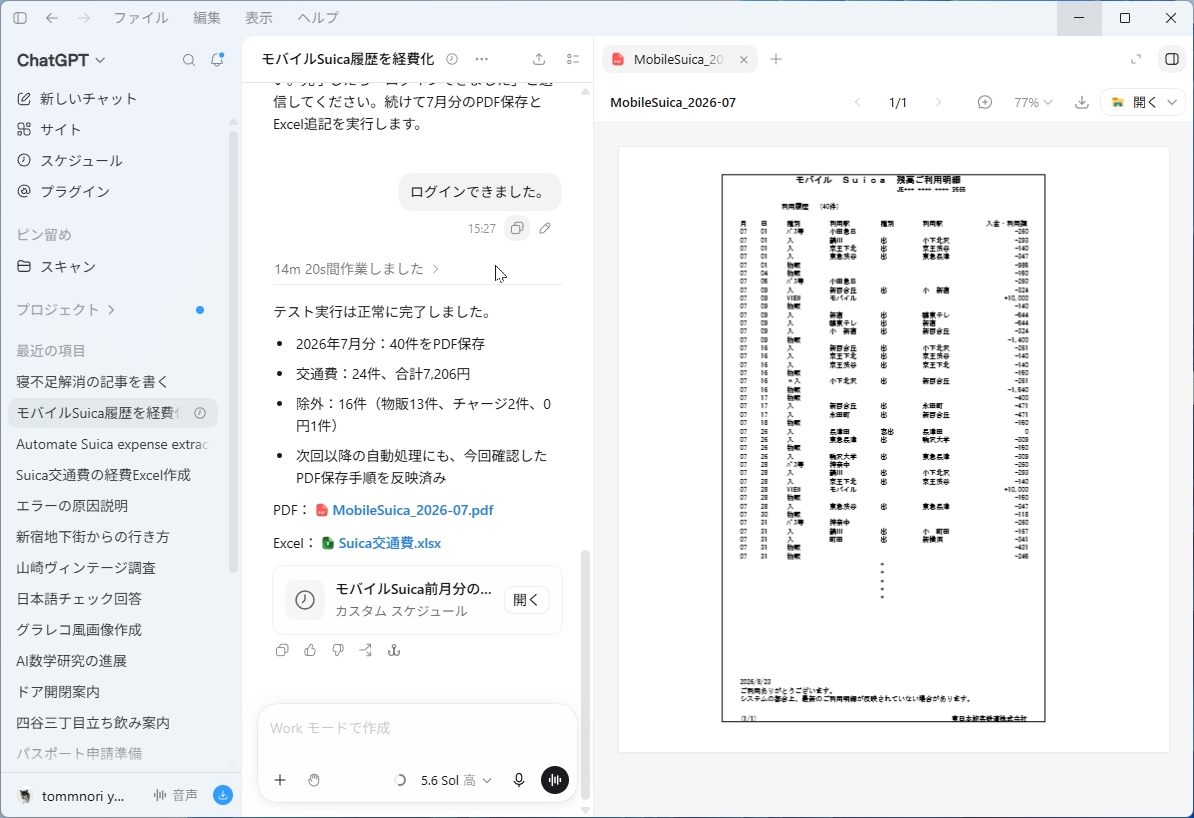
Task: Expand the 14m 20s間作業しました details
Action: click(356, 269)
